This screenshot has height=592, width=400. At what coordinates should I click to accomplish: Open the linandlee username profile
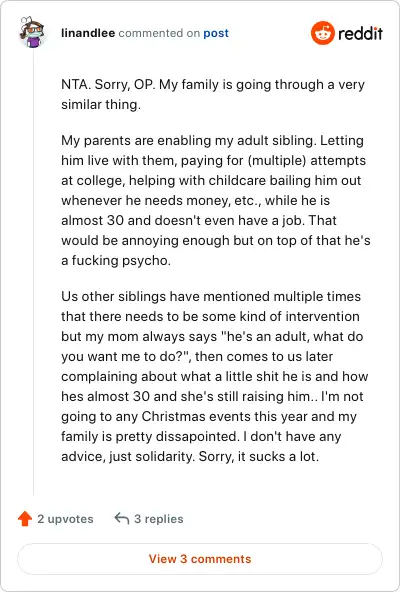[x=88, y=33]
